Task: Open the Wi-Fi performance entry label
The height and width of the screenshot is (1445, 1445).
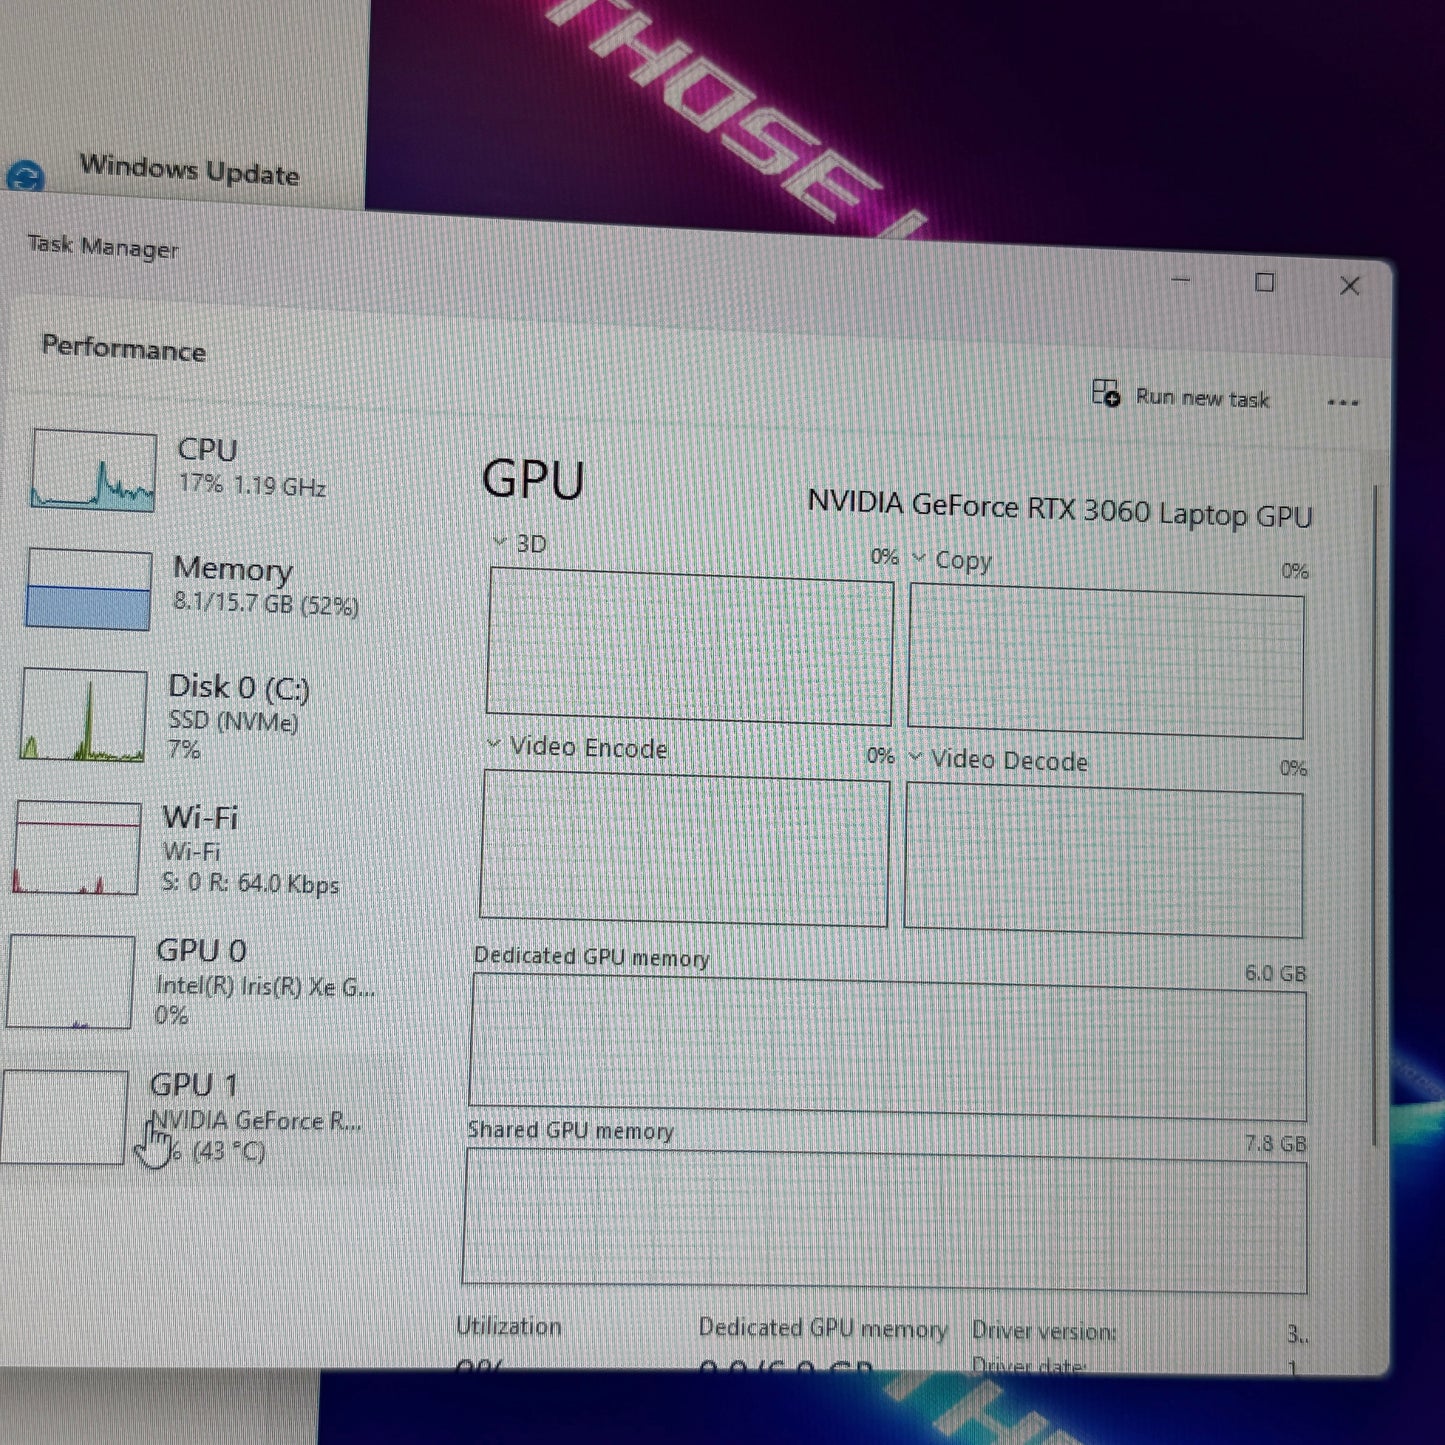Action: click(200, 817)
